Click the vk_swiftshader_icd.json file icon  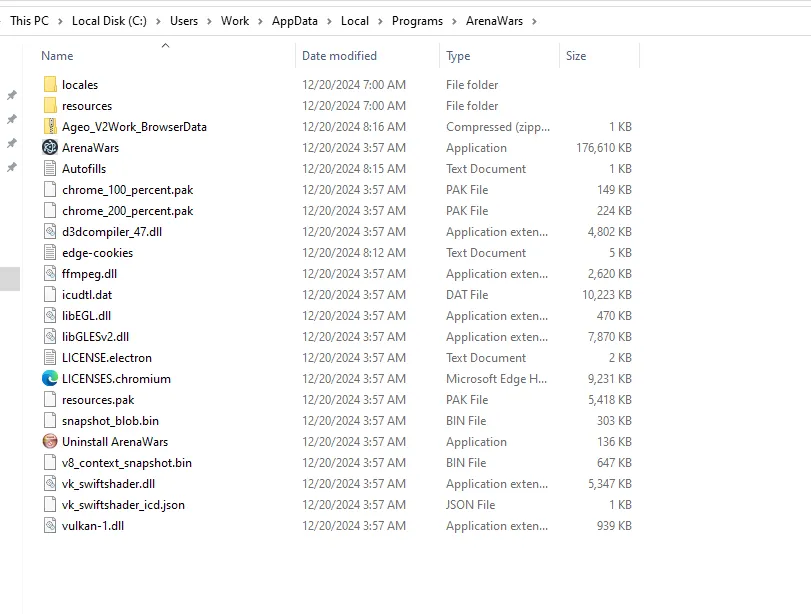pyautogui.click(x=51, y=505)
